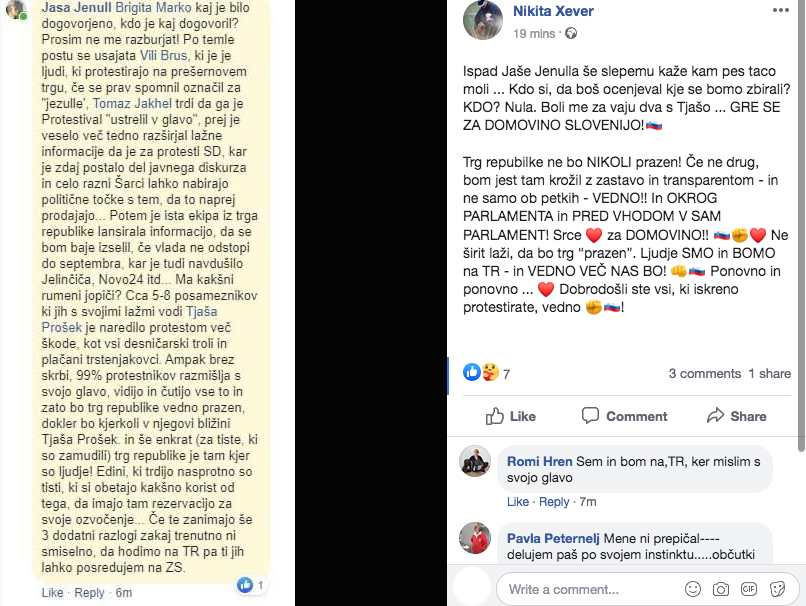Attach a photo using camera icon
Image resolution: width=806 pixels, height=606 pixels.
coord(721,589)
